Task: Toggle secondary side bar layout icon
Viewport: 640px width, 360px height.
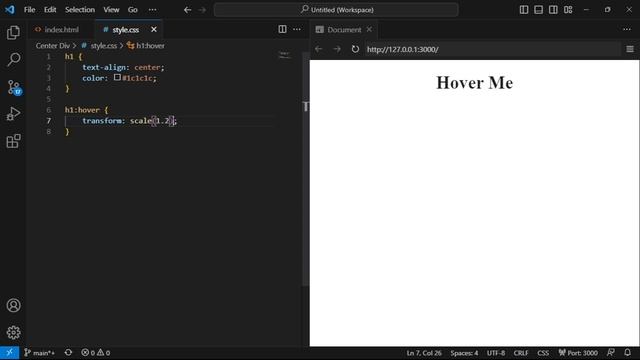Action: tap(553, 9)
